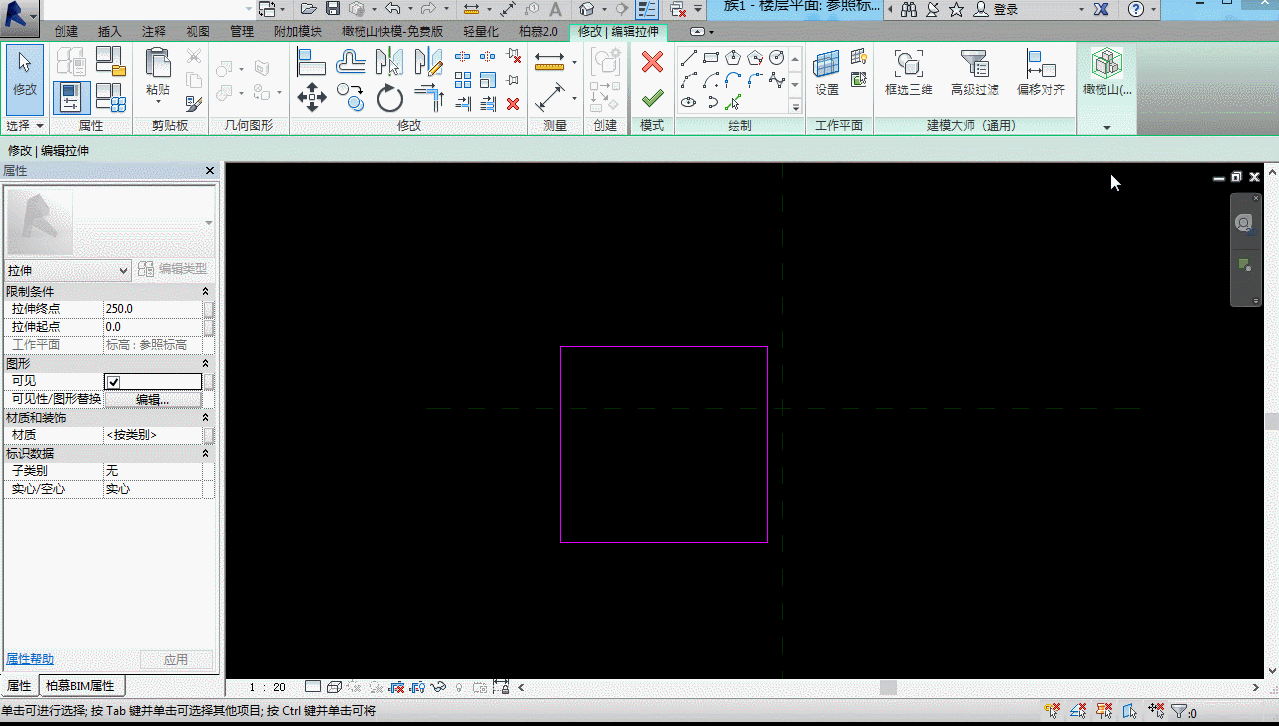
Task: Select Mirror - Pick Axis tool
Action: tap(389, 62)
